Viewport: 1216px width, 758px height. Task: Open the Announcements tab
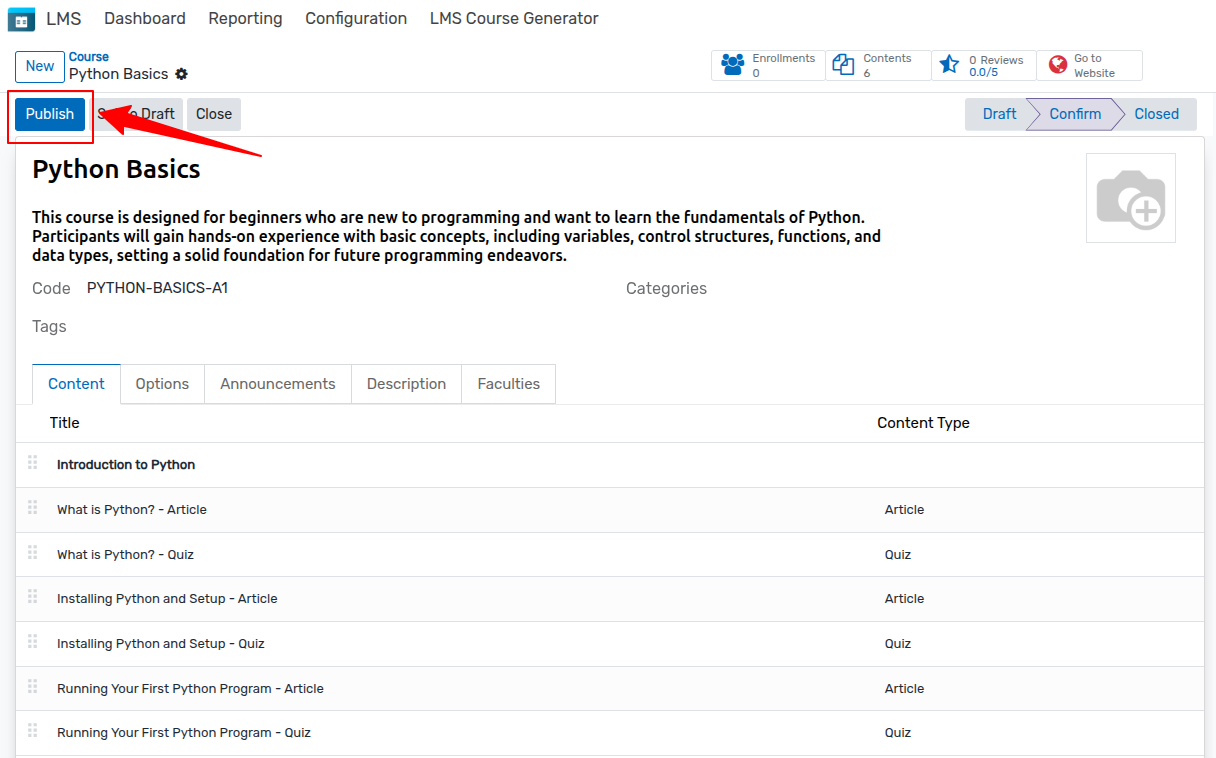(x=278, y=384)
